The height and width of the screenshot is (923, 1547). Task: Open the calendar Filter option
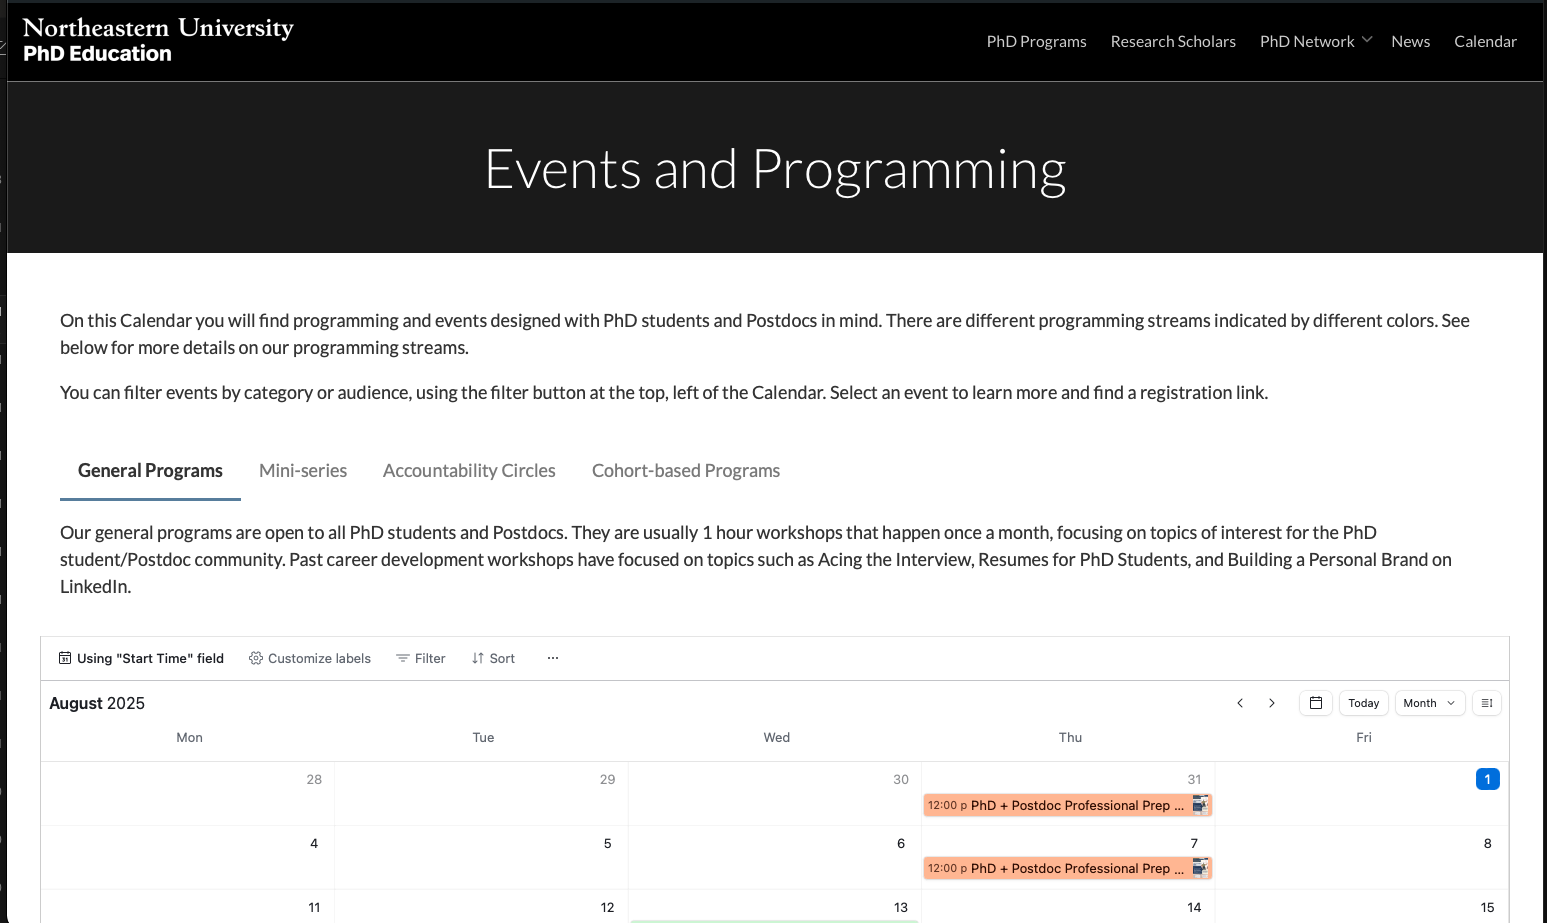point(421,658)
